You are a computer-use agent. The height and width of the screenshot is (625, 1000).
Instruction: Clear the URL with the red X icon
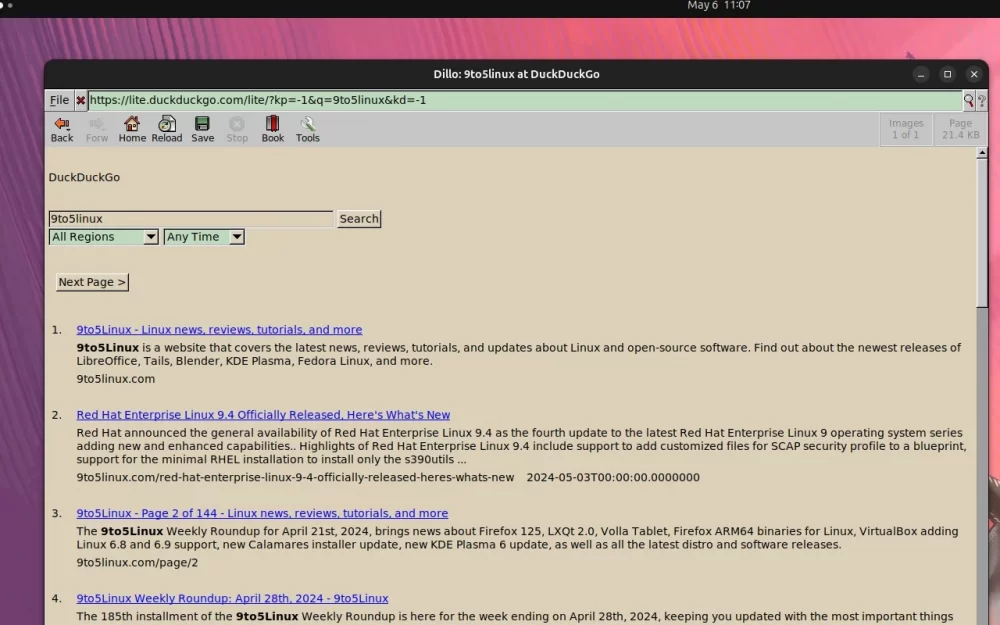tap(81, 100)
